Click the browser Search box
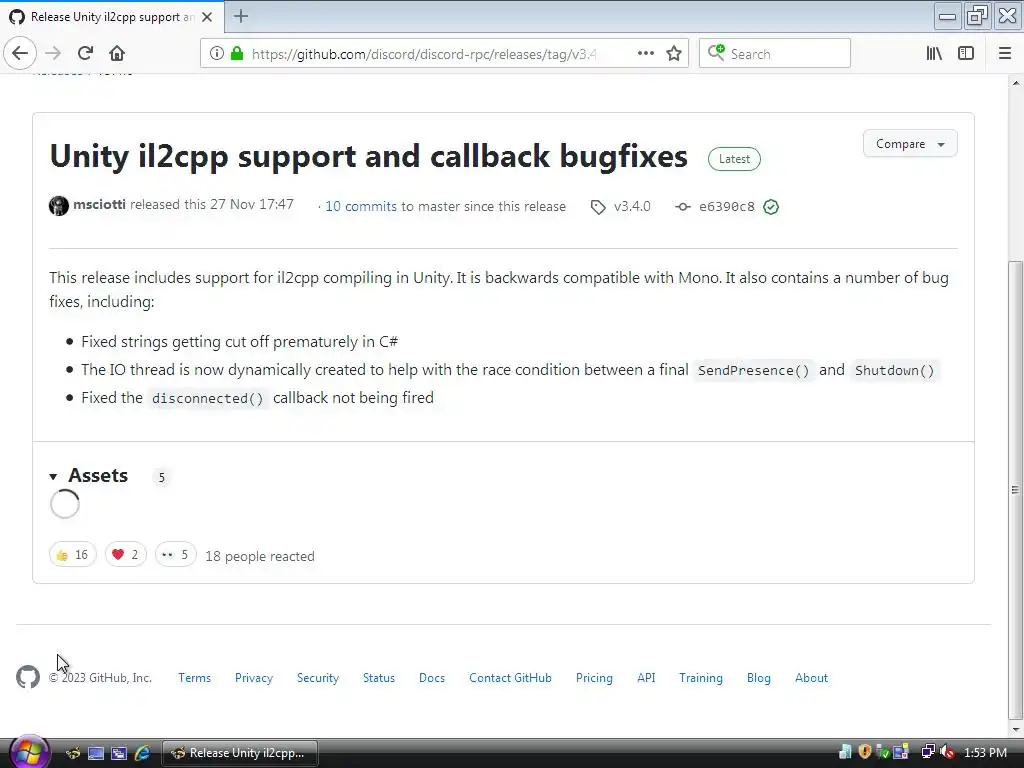This screenshot has width=1024, height=768. (775, 54)
